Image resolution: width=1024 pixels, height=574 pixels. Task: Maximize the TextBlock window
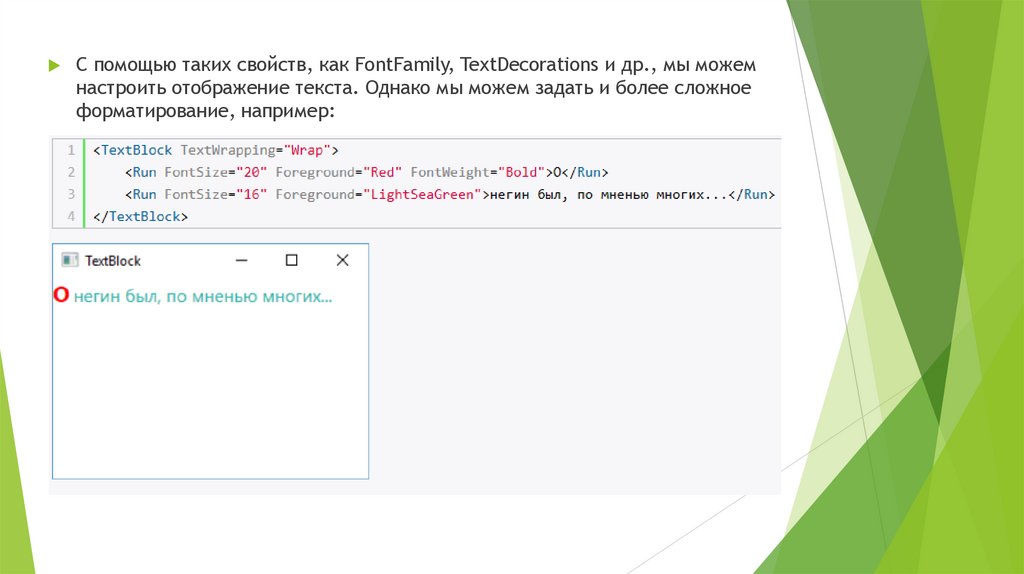click(x=291, y=260)
